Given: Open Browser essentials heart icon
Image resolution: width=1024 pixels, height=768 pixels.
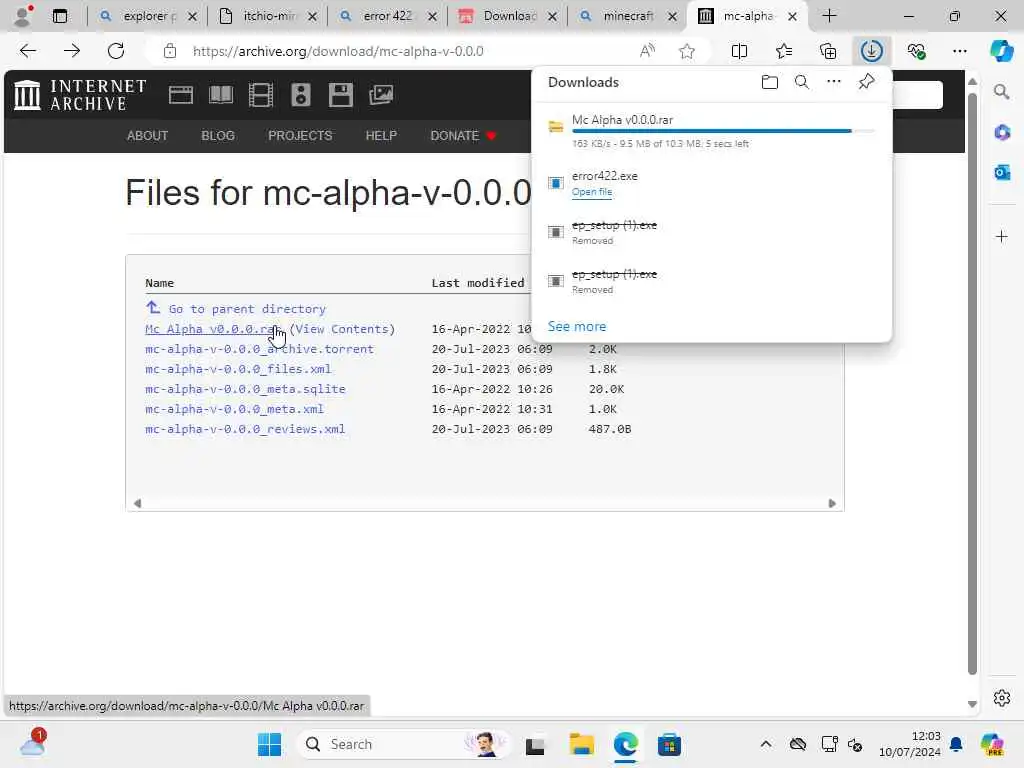Looking at the screenshot, I should [x=916, y=51].
